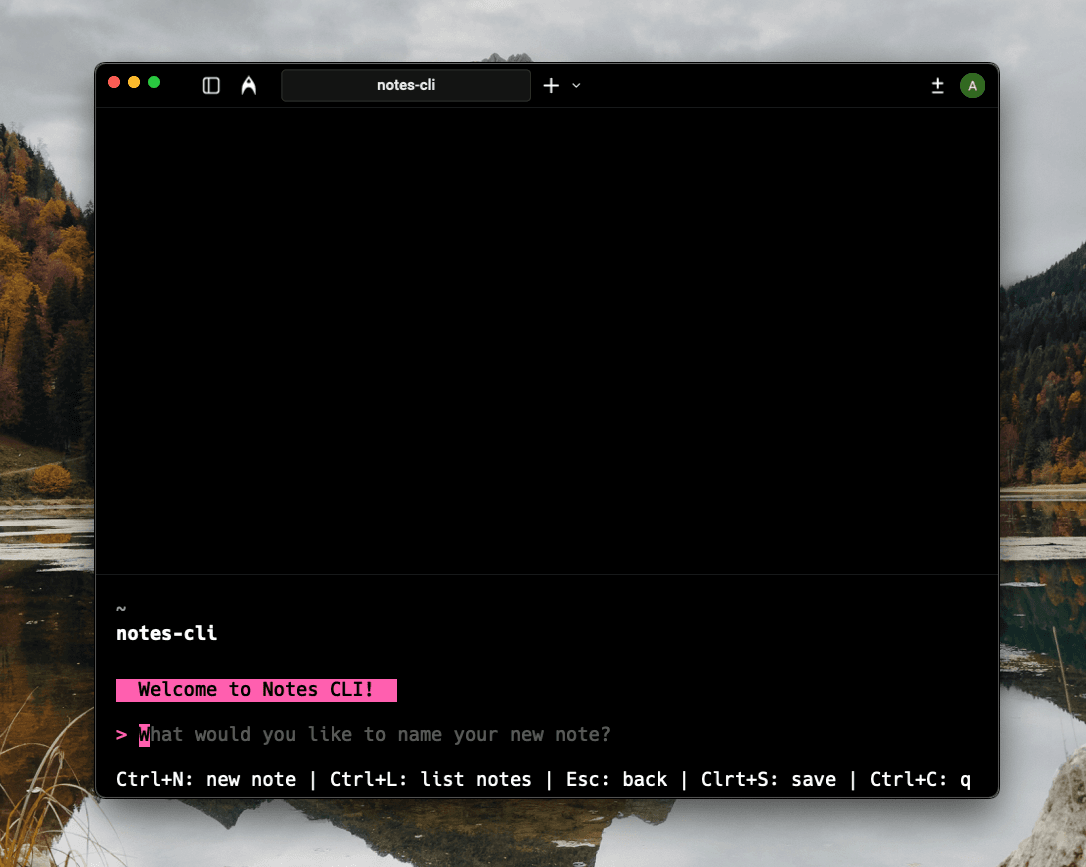
Task: Open account options via the green A avatar
Action: click(972, 85)
